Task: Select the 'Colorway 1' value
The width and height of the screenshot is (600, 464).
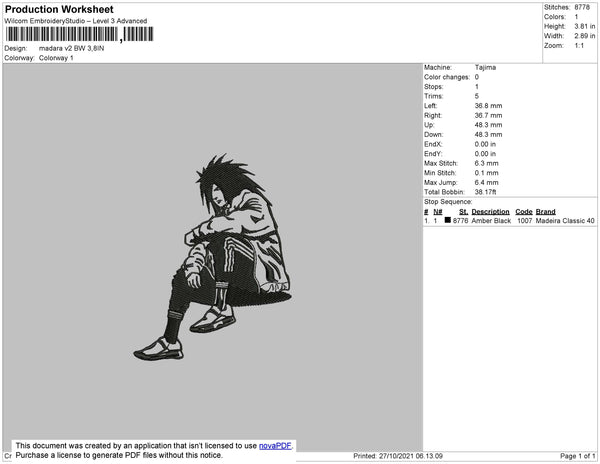Action: 56,58
